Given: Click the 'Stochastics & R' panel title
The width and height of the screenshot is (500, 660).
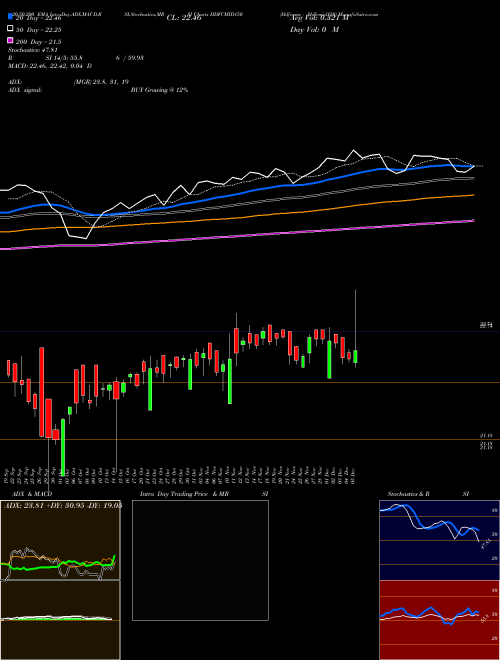Looking at the screenshot, I should (x=409, y=494).
